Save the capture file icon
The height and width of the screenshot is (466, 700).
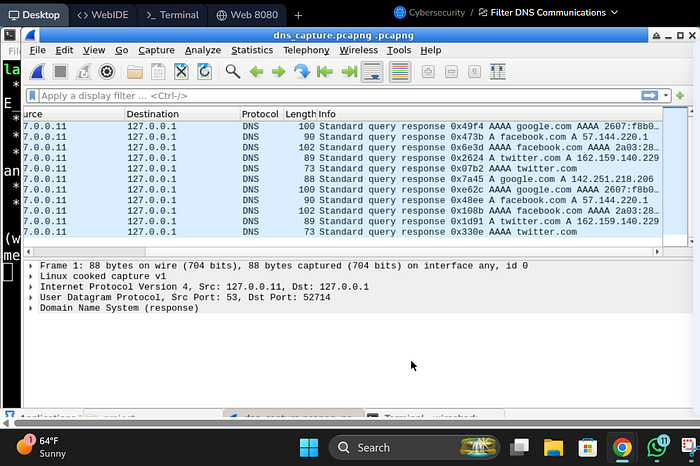(158, 72)
